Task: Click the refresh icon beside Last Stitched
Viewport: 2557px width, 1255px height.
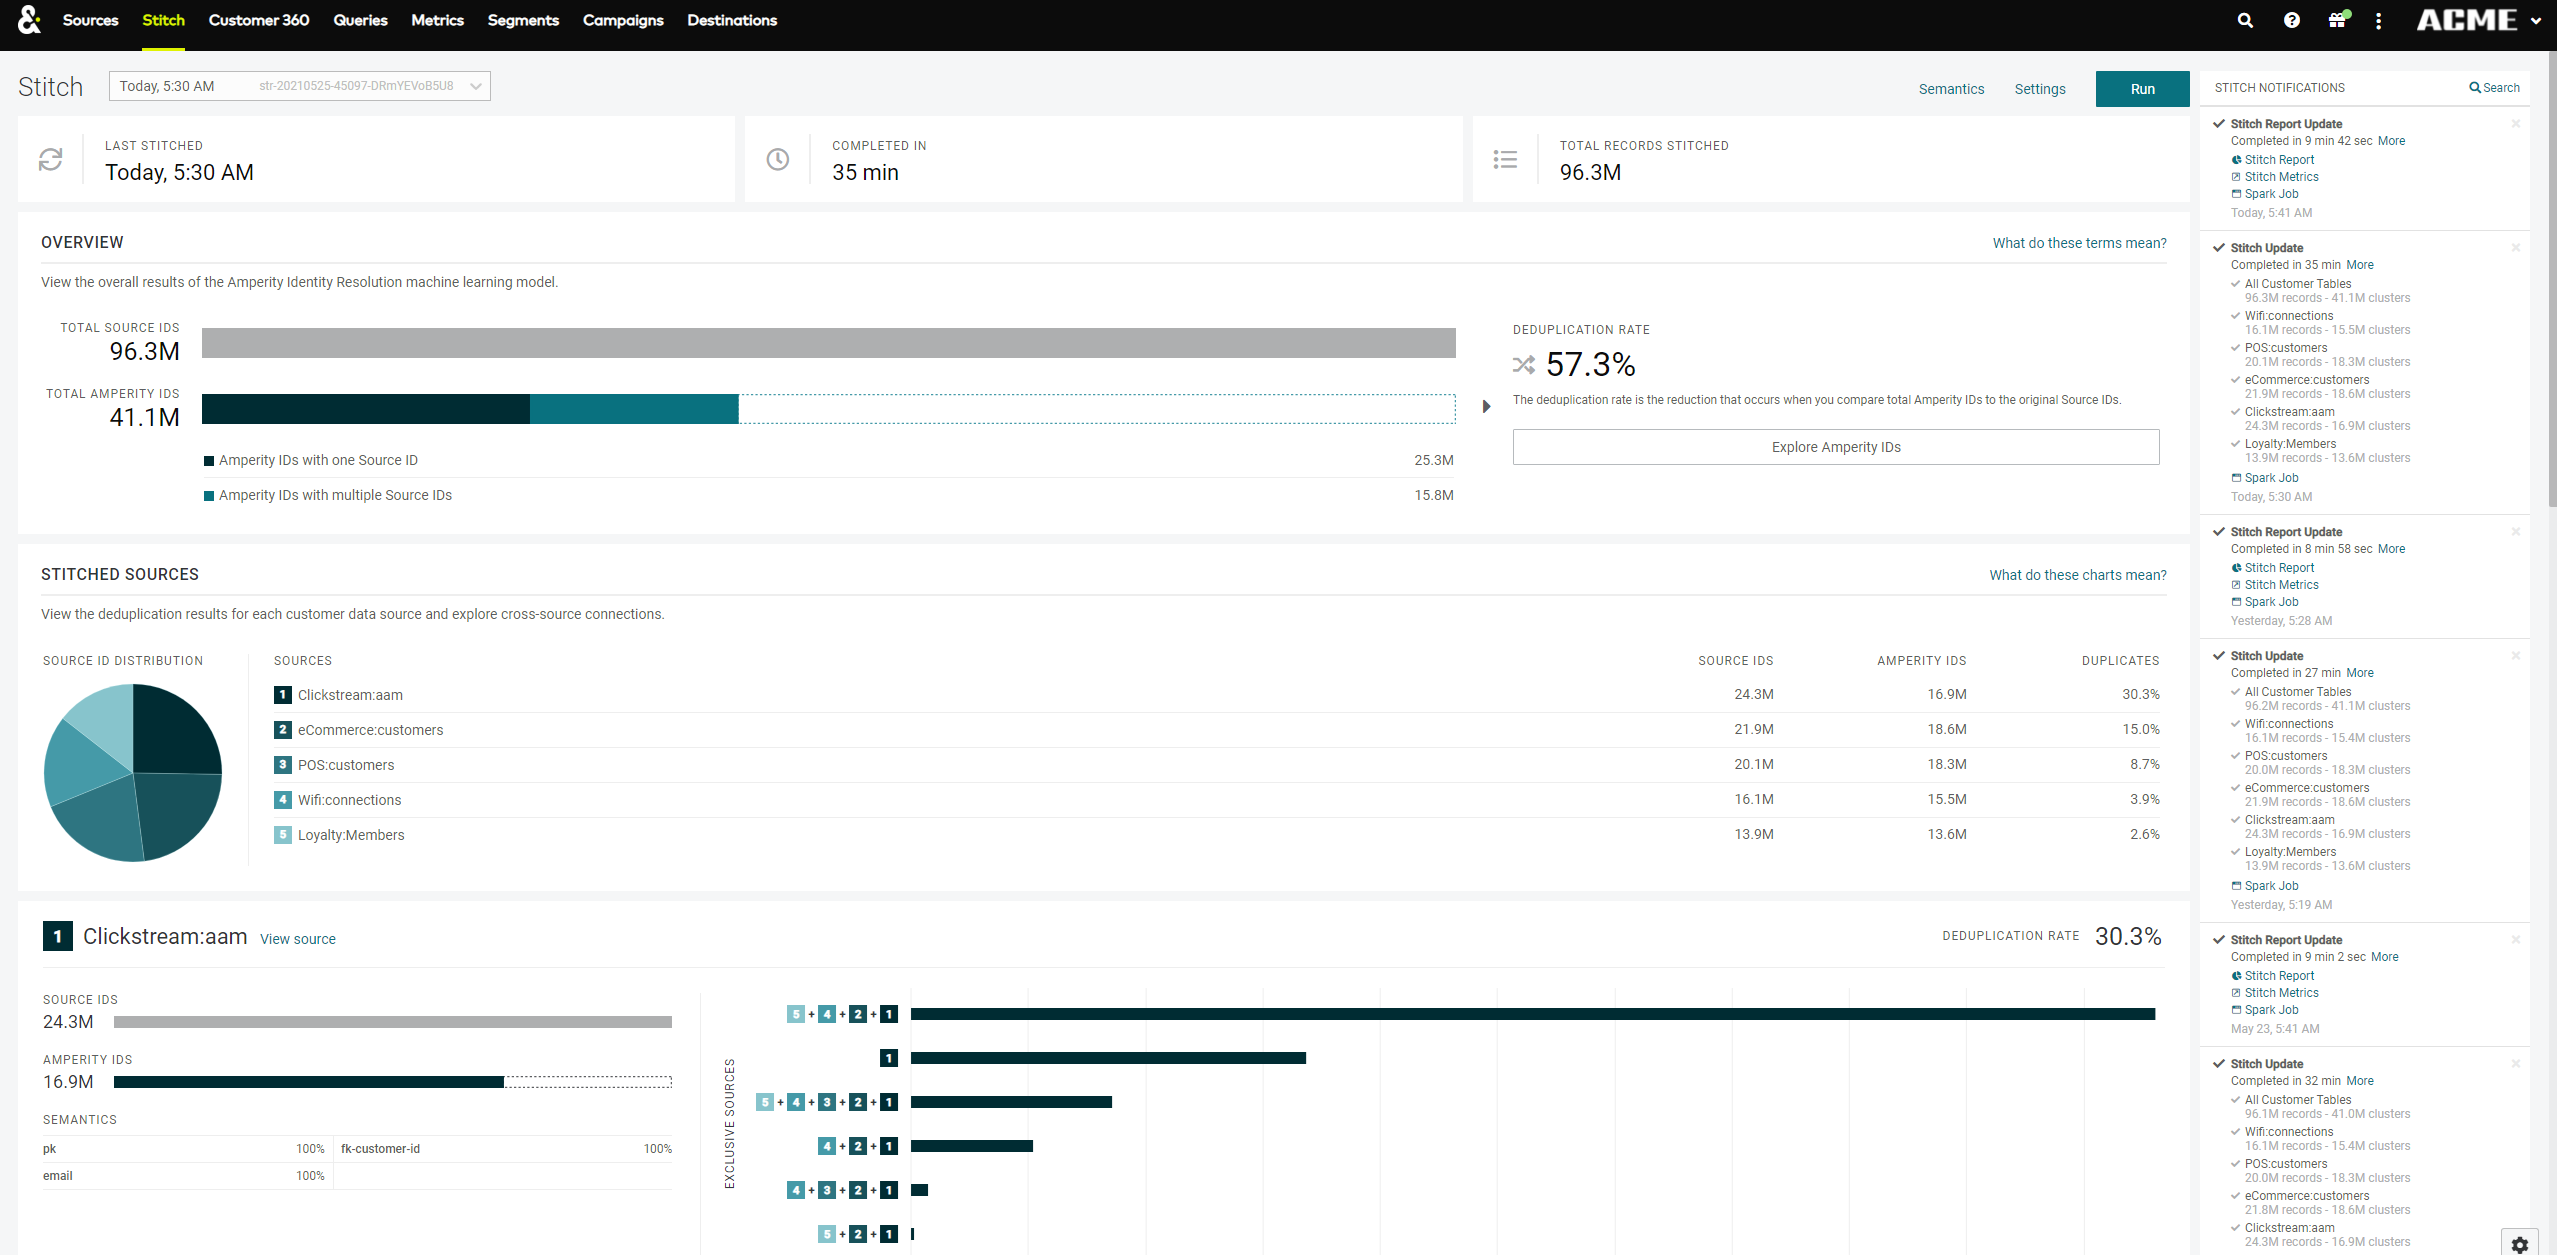Action: coord(51,158)
